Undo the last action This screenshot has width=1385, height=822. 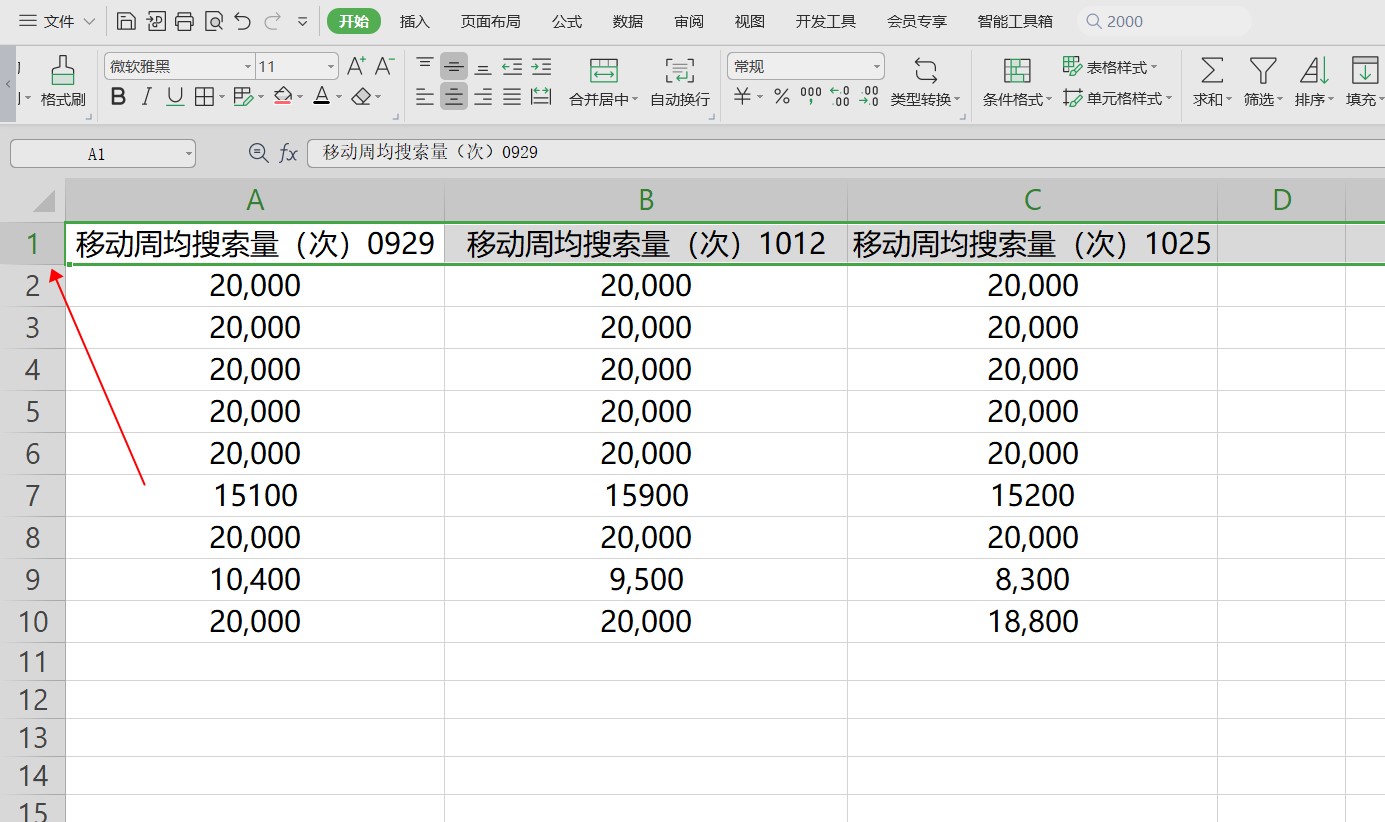coord(242,21)
